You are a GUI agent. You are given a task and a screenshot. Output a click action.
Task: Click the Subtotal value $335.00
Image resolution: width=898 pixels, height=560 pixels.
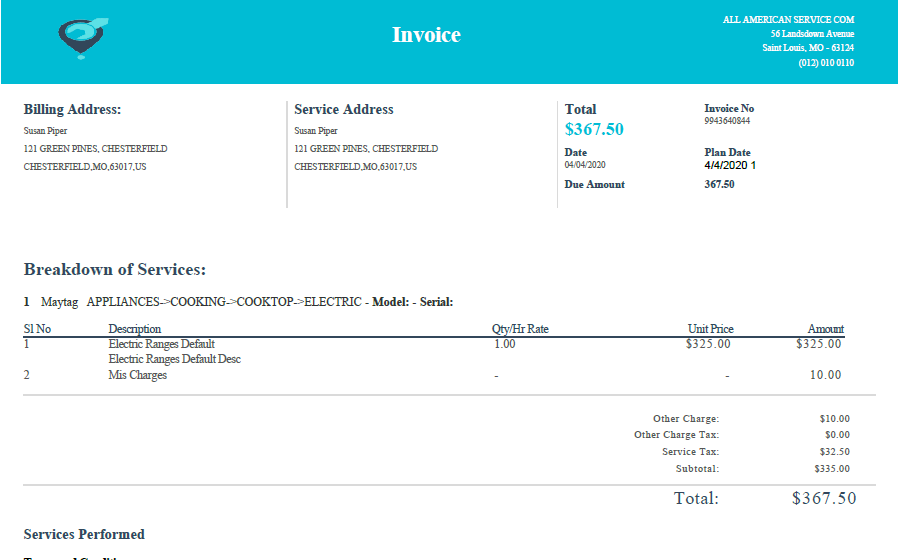pyautogui.click(x=832, y=468)
